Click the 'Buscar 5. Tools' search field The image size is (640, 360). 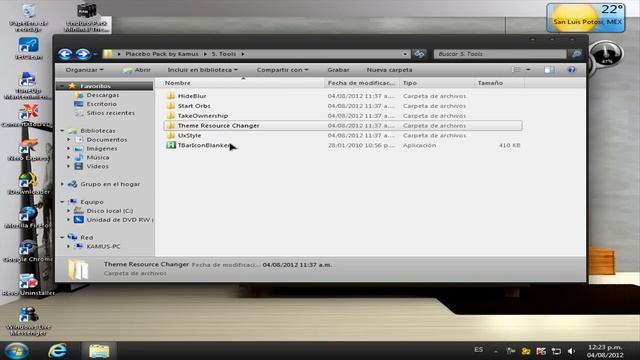(x=500, y=54)
